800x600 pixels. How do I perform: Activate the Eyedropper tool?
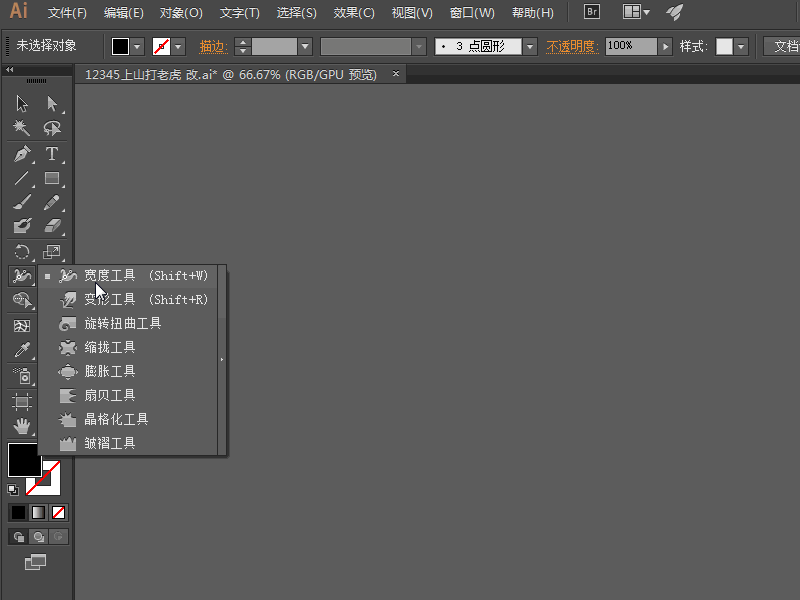[22, 350]
